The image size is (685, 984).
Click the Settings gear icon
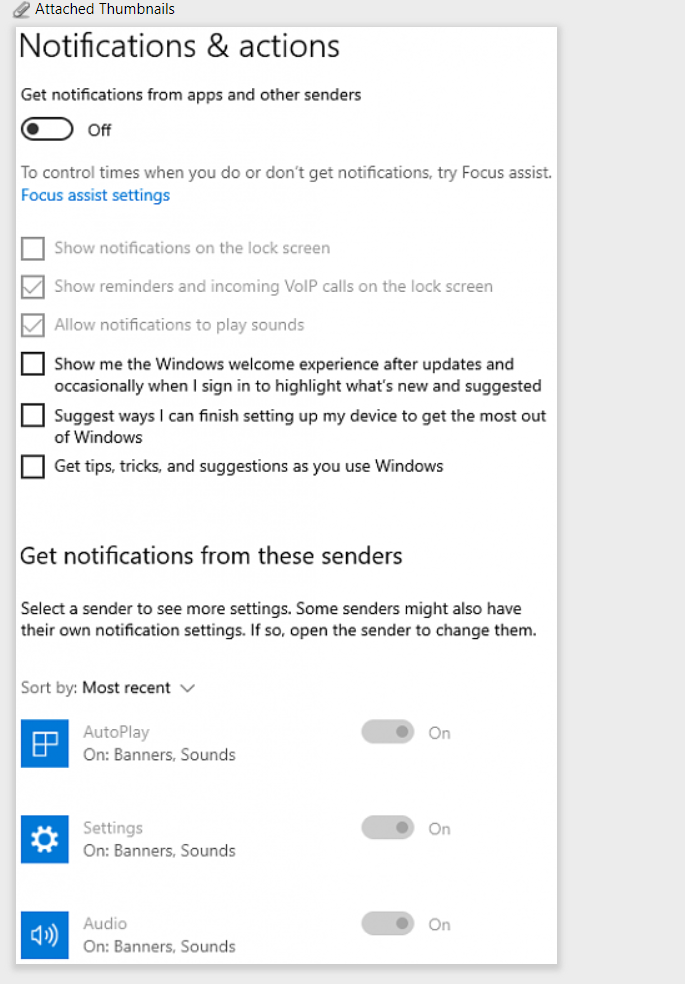click(x=44, y=839)
